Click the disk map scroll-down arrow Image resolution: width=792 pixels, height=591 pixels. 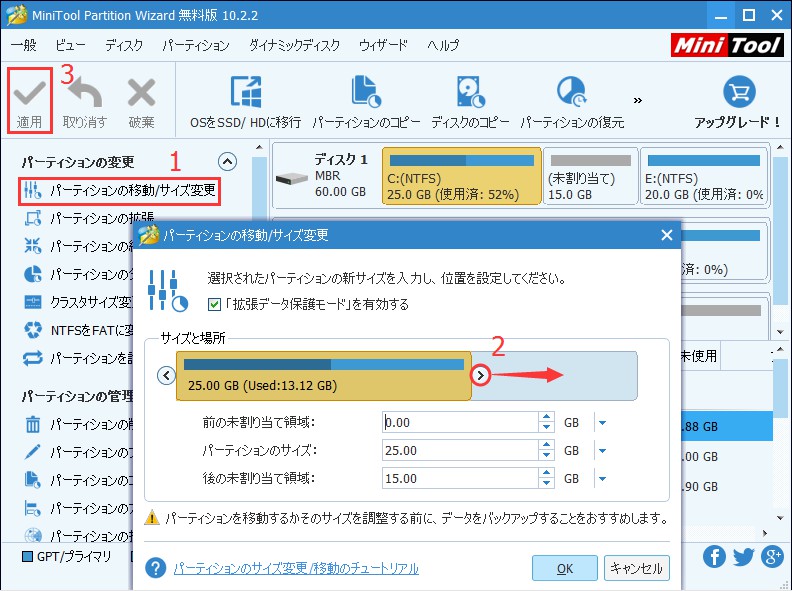point(780,332)
